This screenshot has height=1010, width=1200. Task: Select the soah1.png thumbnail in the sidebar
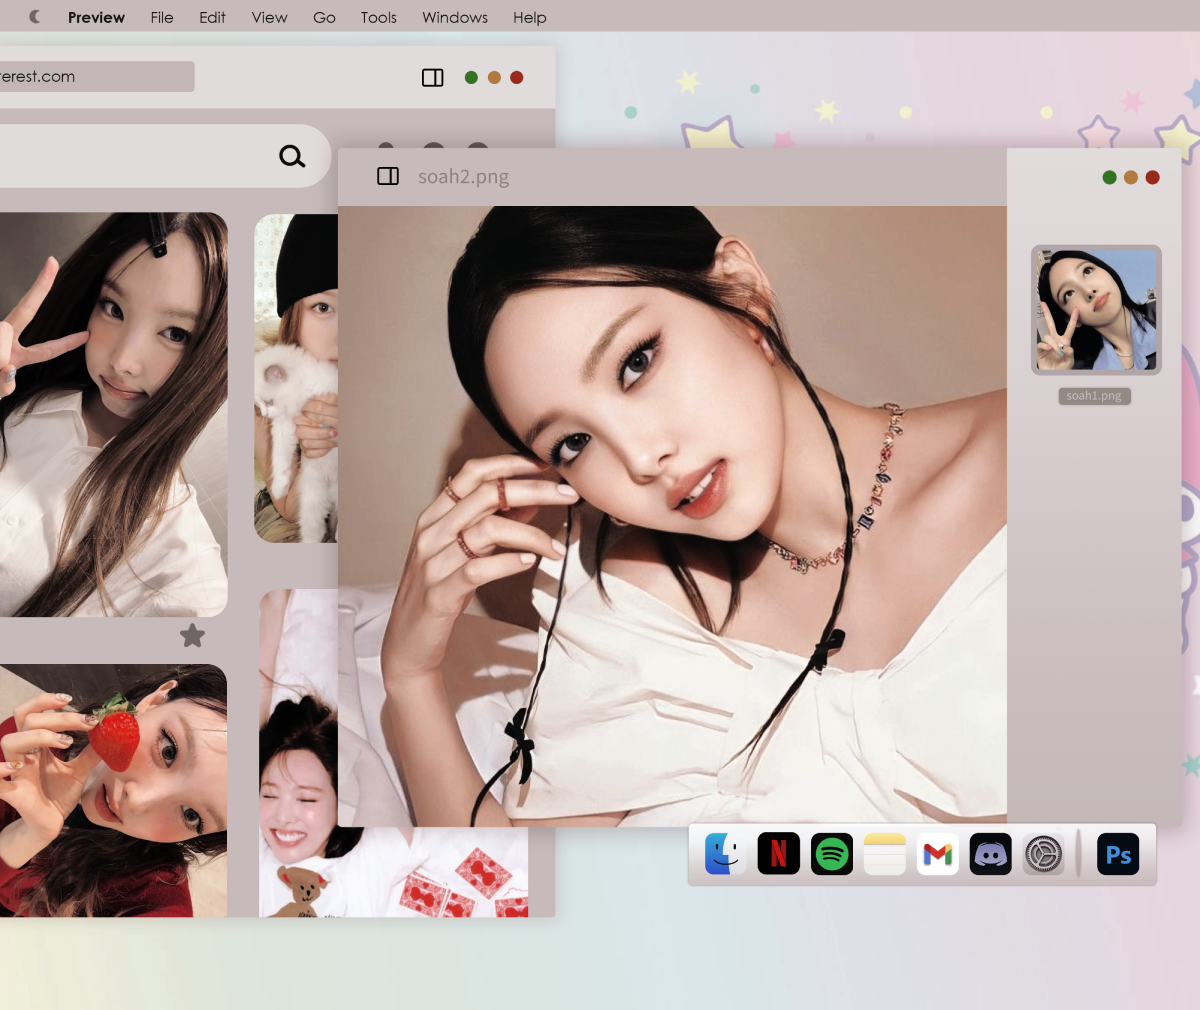(1096, 310)
